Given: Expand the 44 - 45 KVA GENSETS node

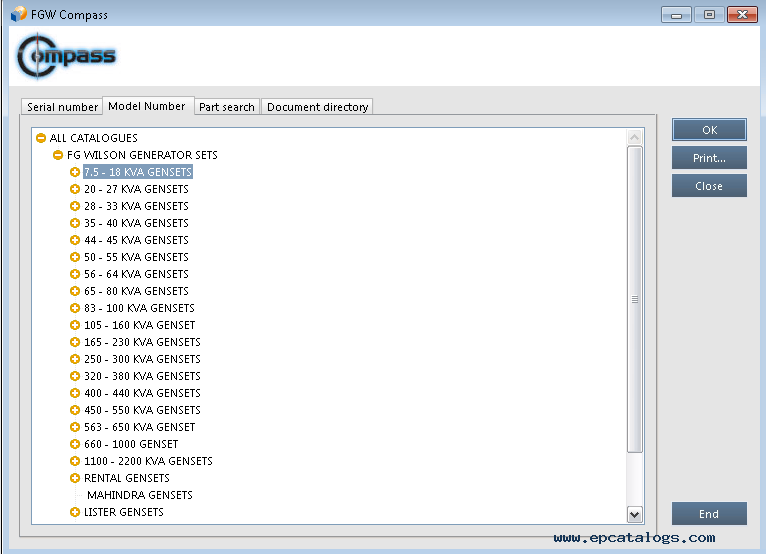Looking at the screenshot, I should coord(75,240).
